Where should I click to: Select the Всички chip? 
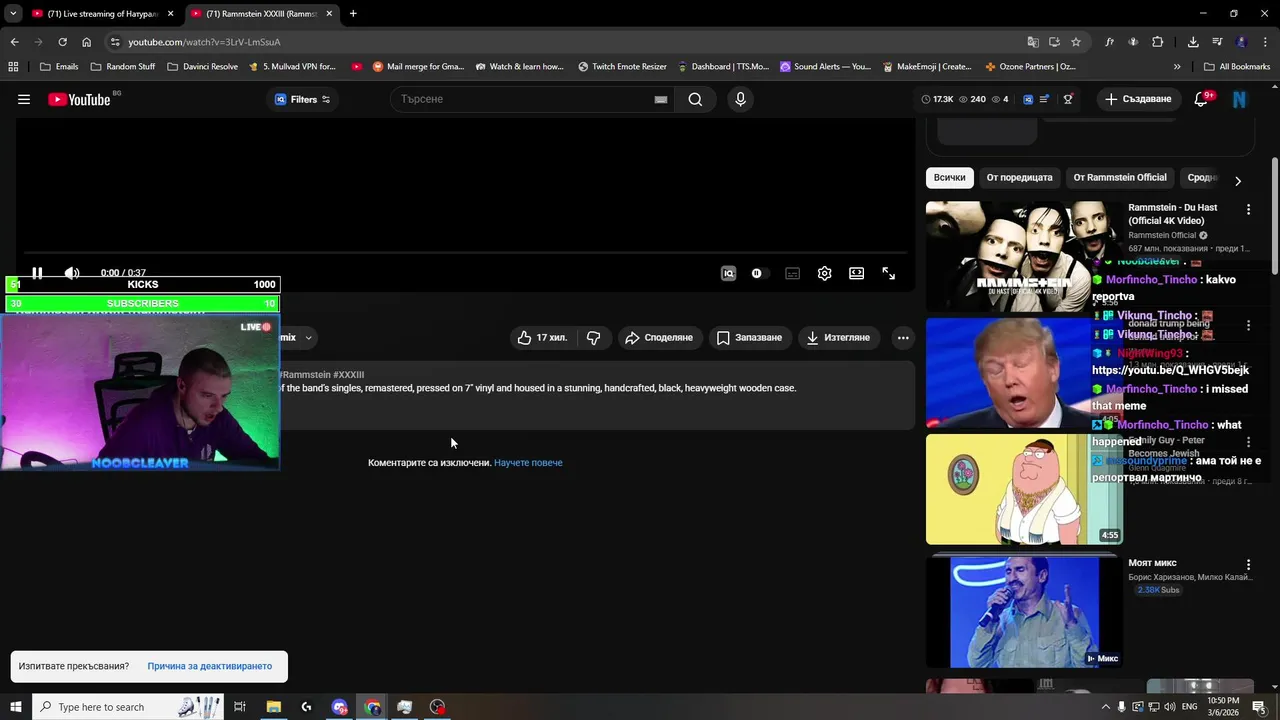coord(949,178)
